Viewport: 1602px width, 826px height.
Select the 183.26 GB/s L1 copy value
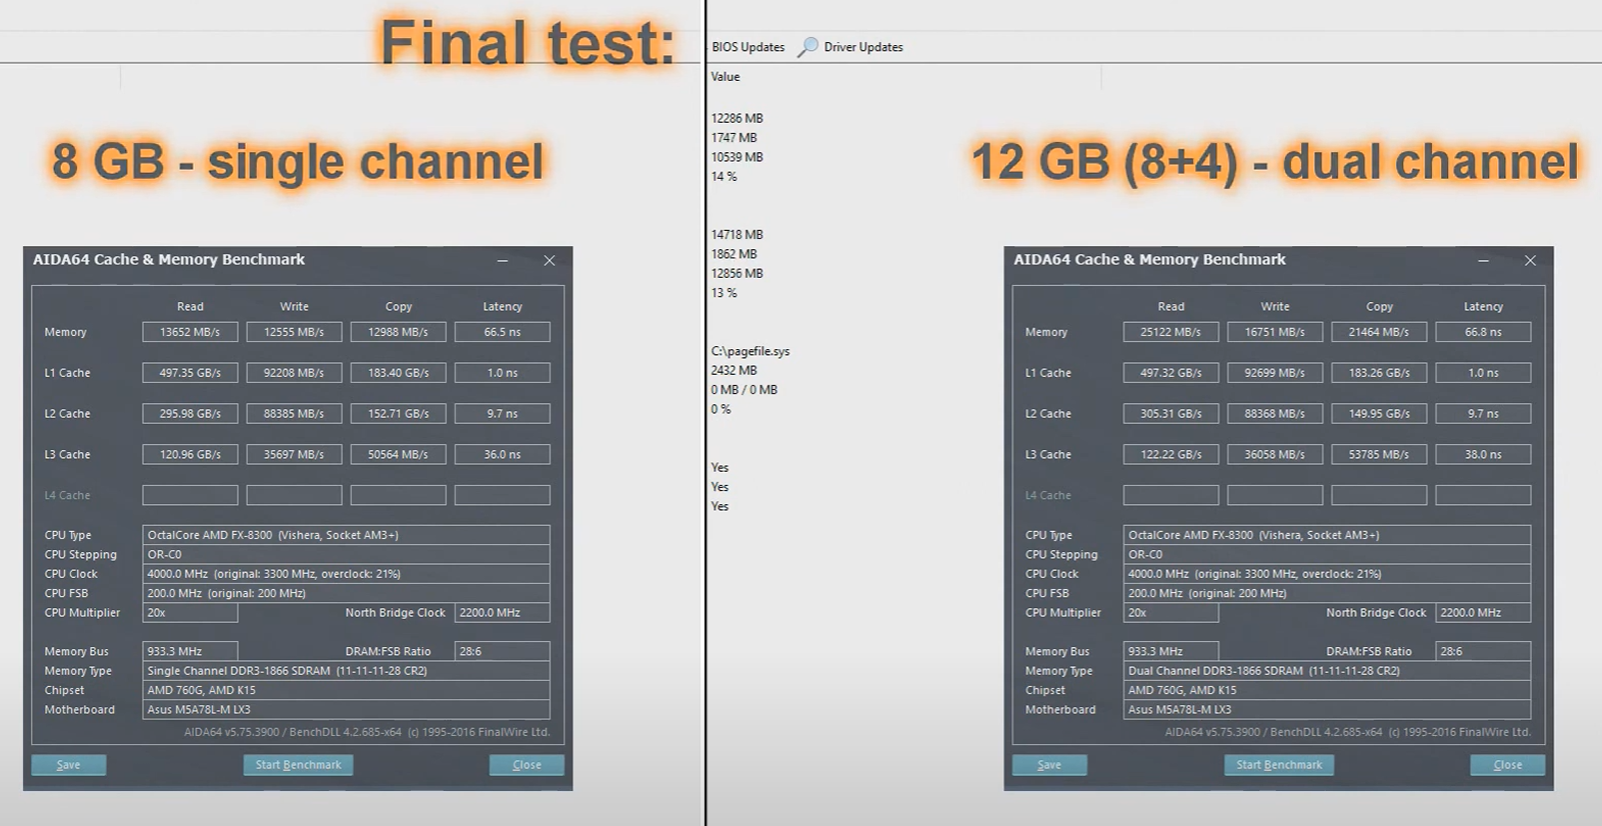(1379, 373)
